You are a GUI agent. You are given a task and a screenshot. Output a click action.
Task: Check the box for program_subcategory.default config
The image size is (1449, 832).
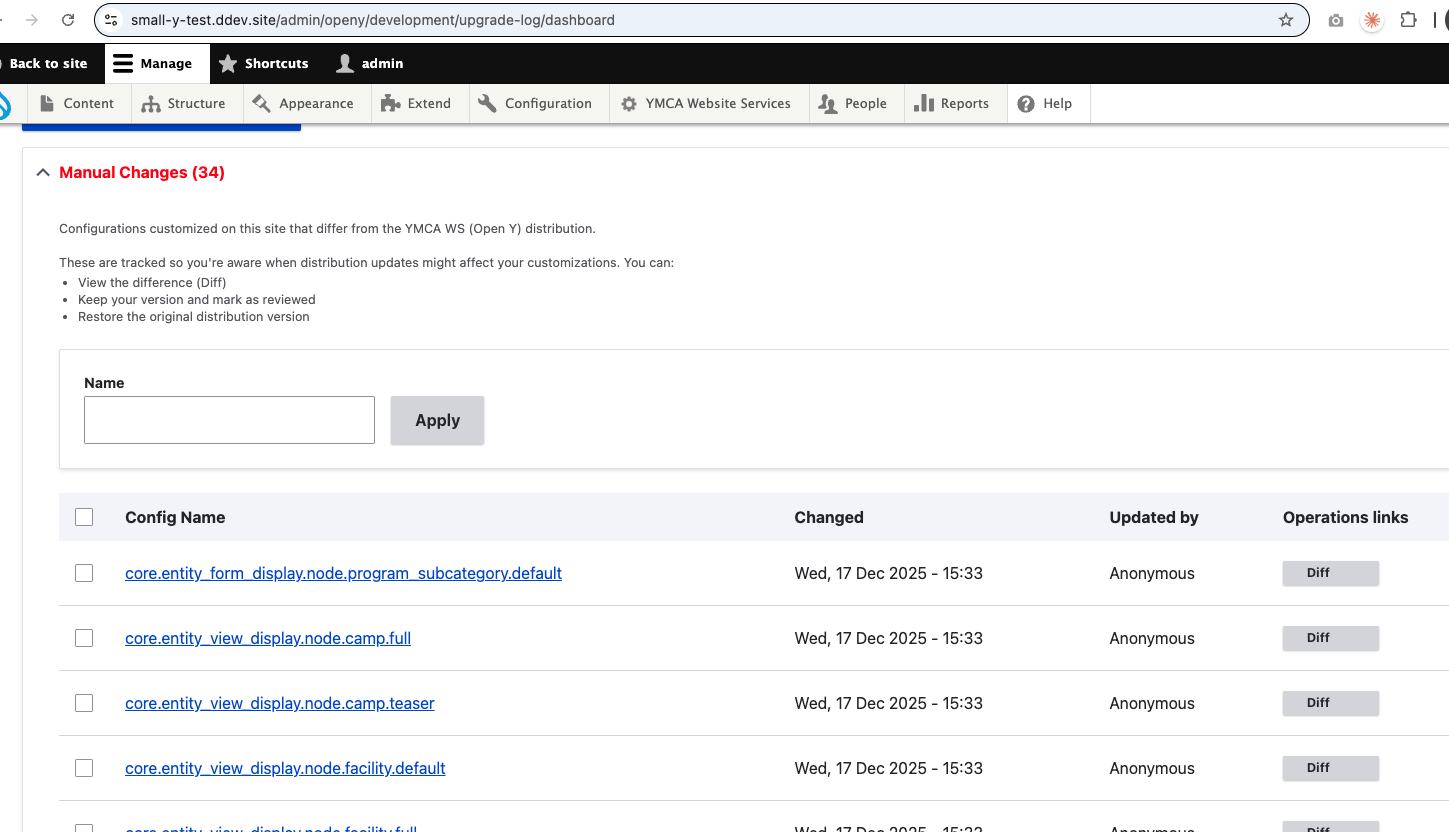pyautogui.click(x=84, y=573)
